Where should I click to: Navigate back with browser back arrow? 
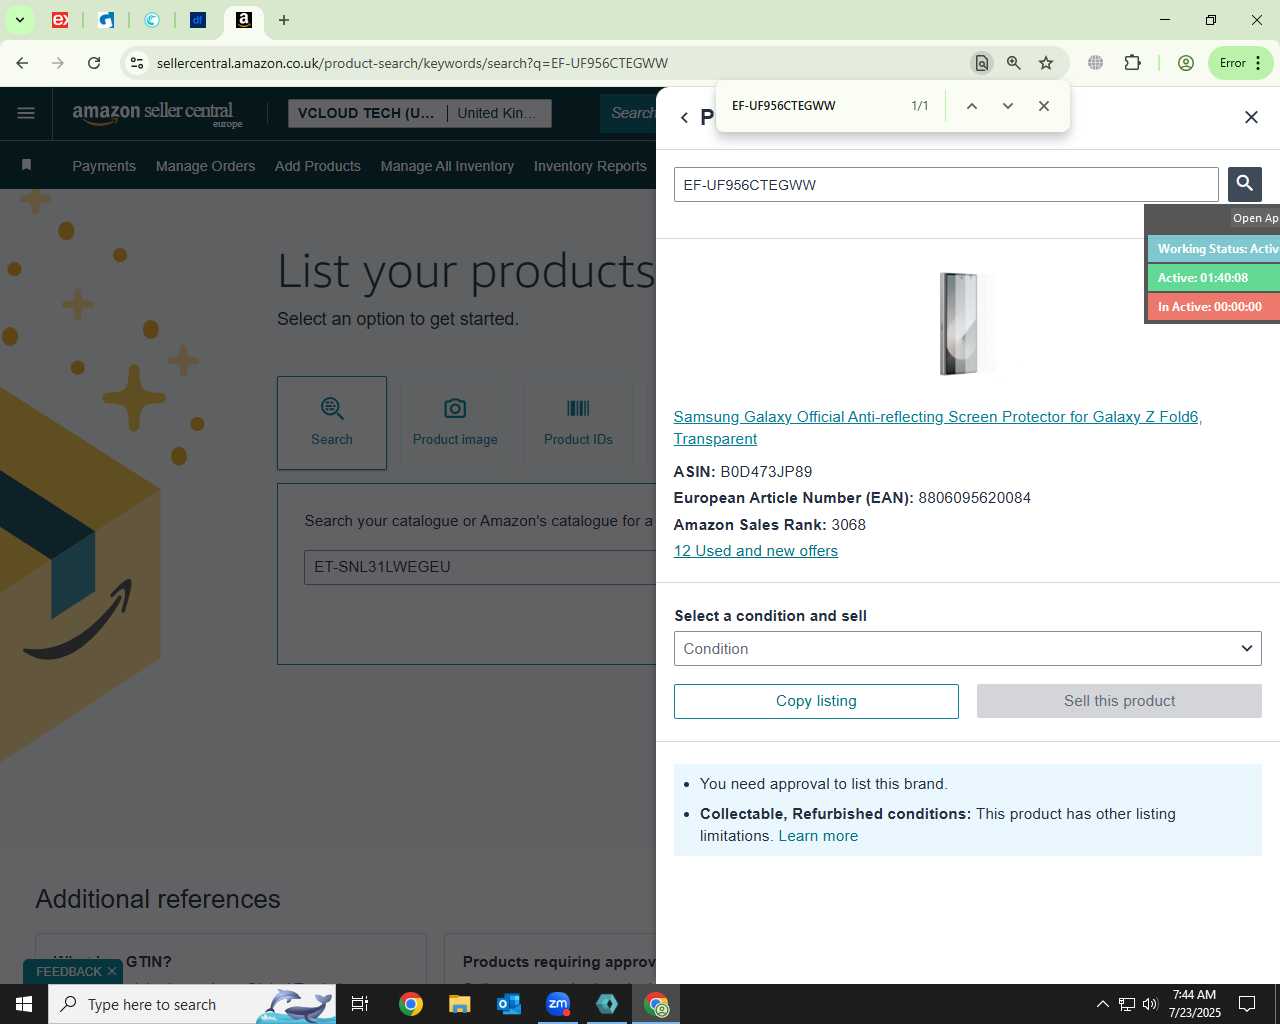(22, 63)
